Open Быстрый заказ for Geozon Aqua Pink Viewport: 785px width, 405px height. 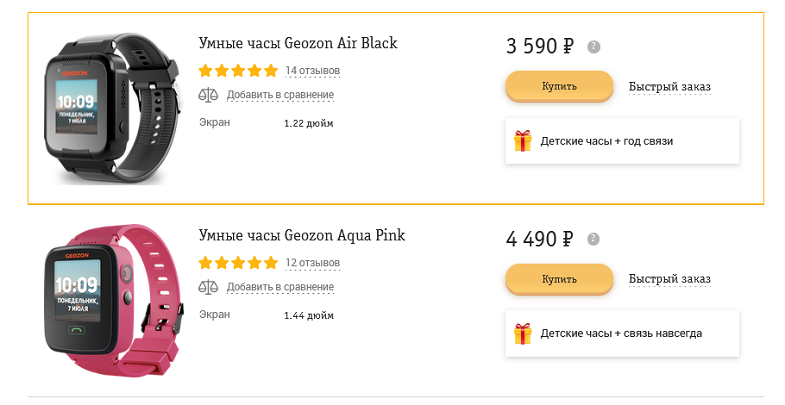[669, 279]
